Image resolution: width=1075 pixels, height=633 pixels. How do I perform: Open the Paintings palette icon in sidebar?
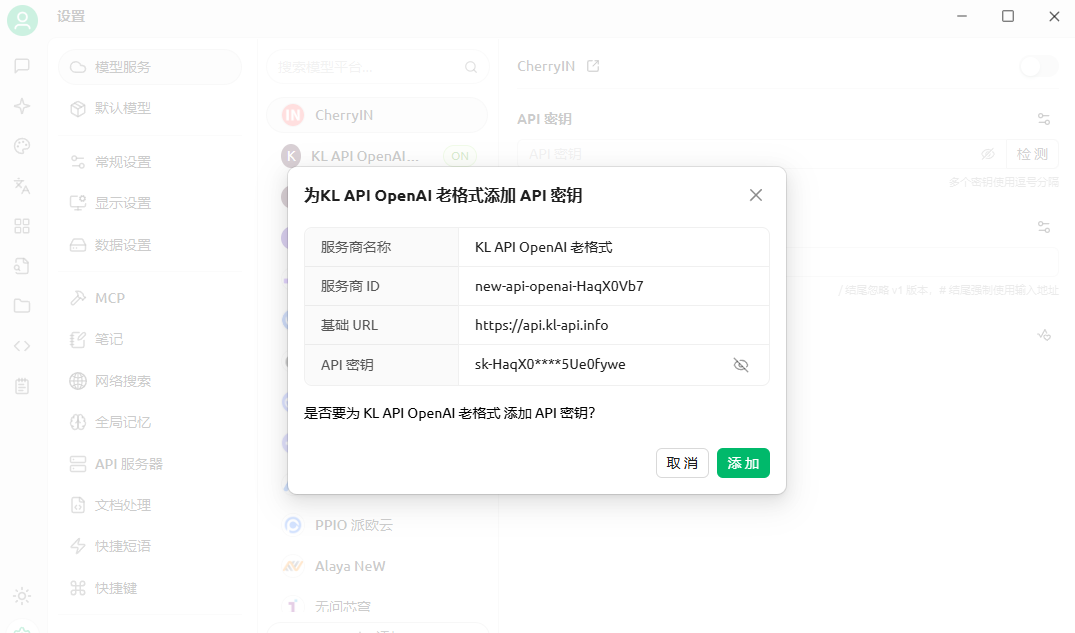click(x=22, y=146)
